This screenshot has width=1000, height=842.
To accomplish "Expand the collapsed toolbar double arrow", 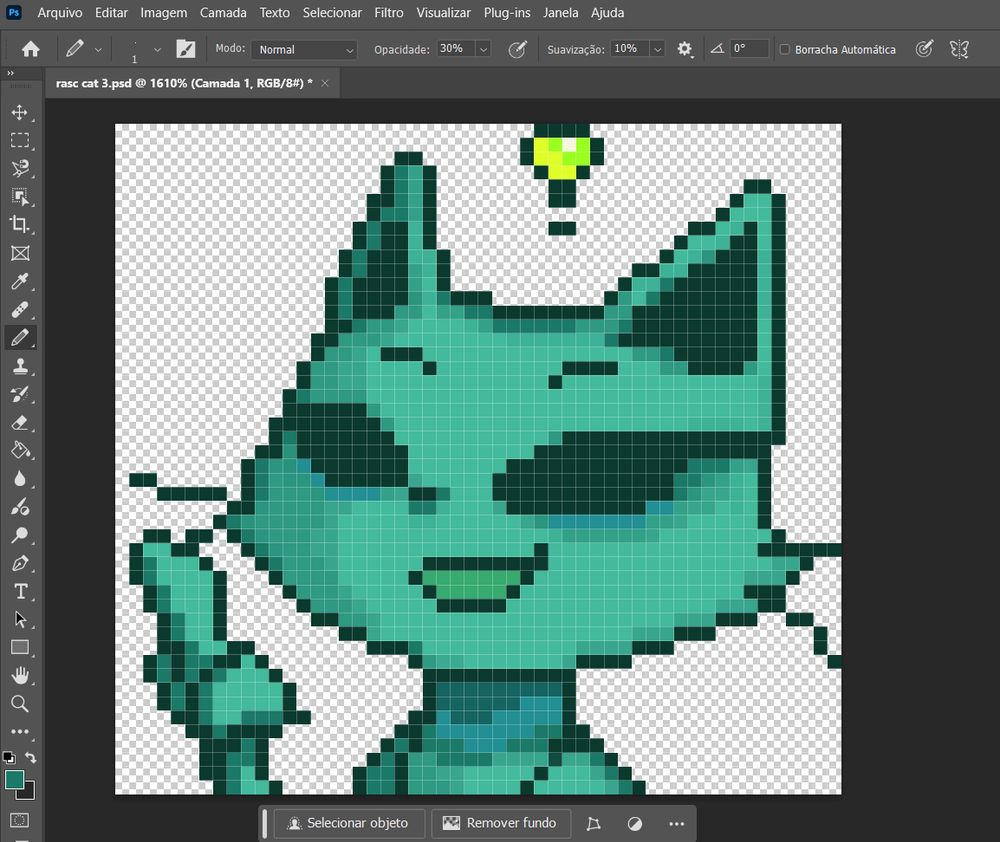I will click(10, 73).
